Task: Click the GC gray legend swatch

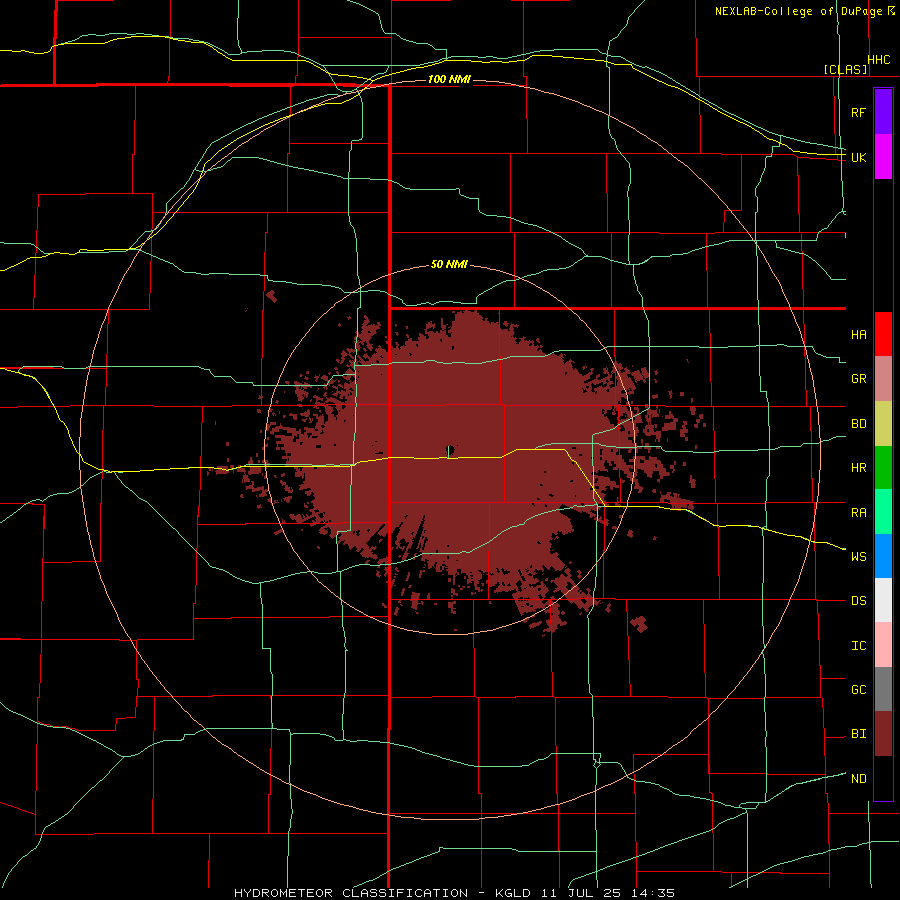Action: pyautogui.click(x=883, y=689)
